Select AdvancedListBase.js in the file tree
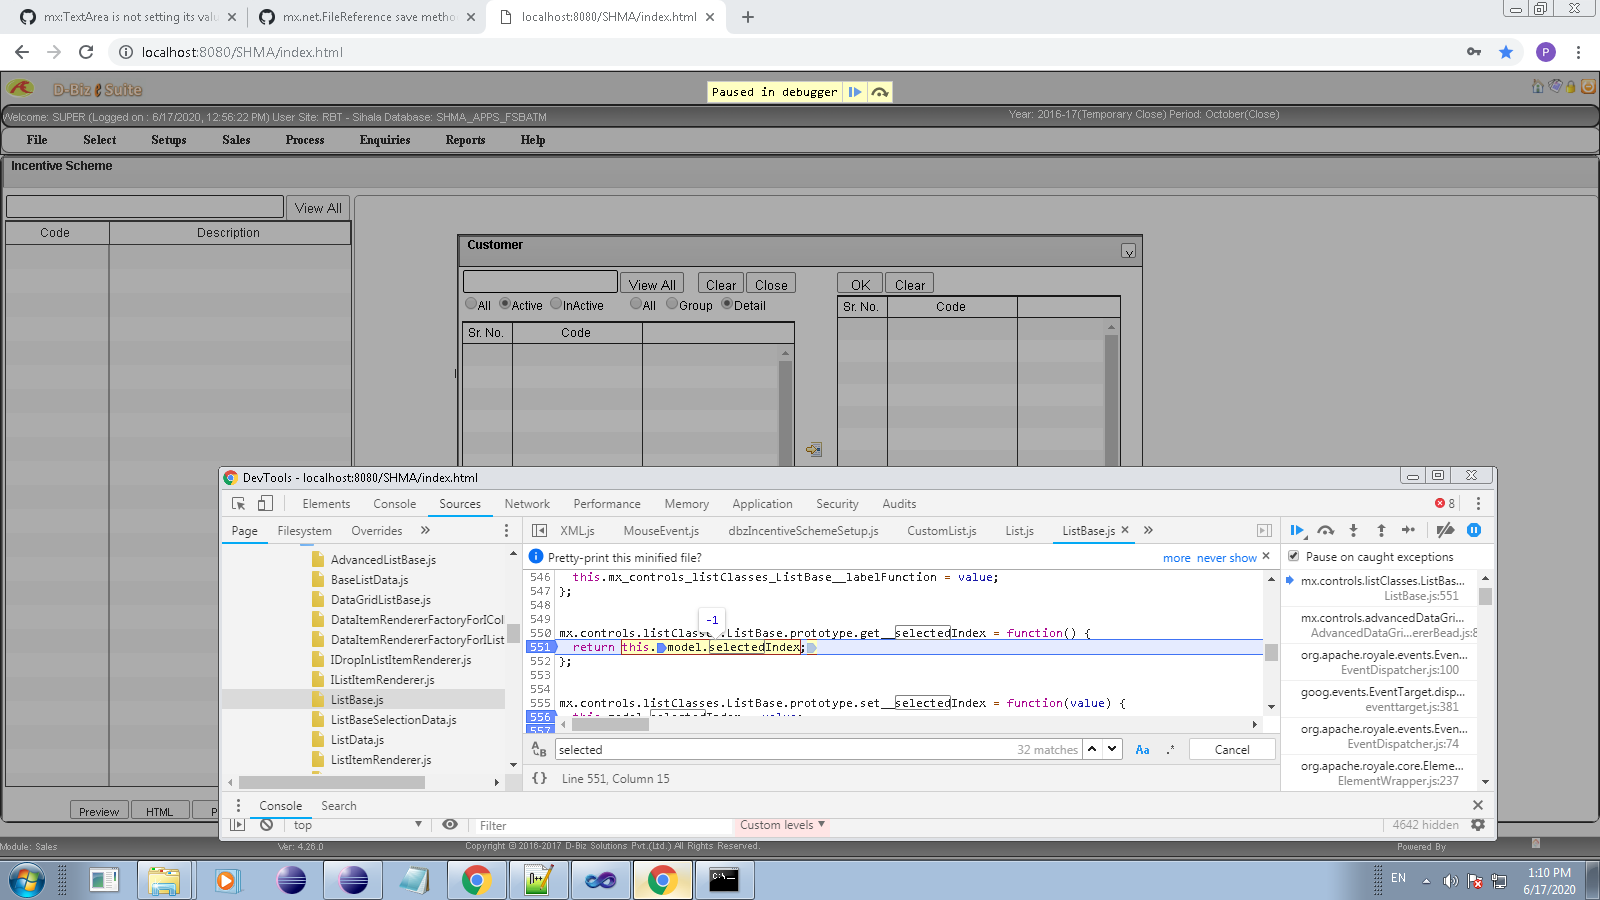The image size is (1600, 900). point(383,560)
